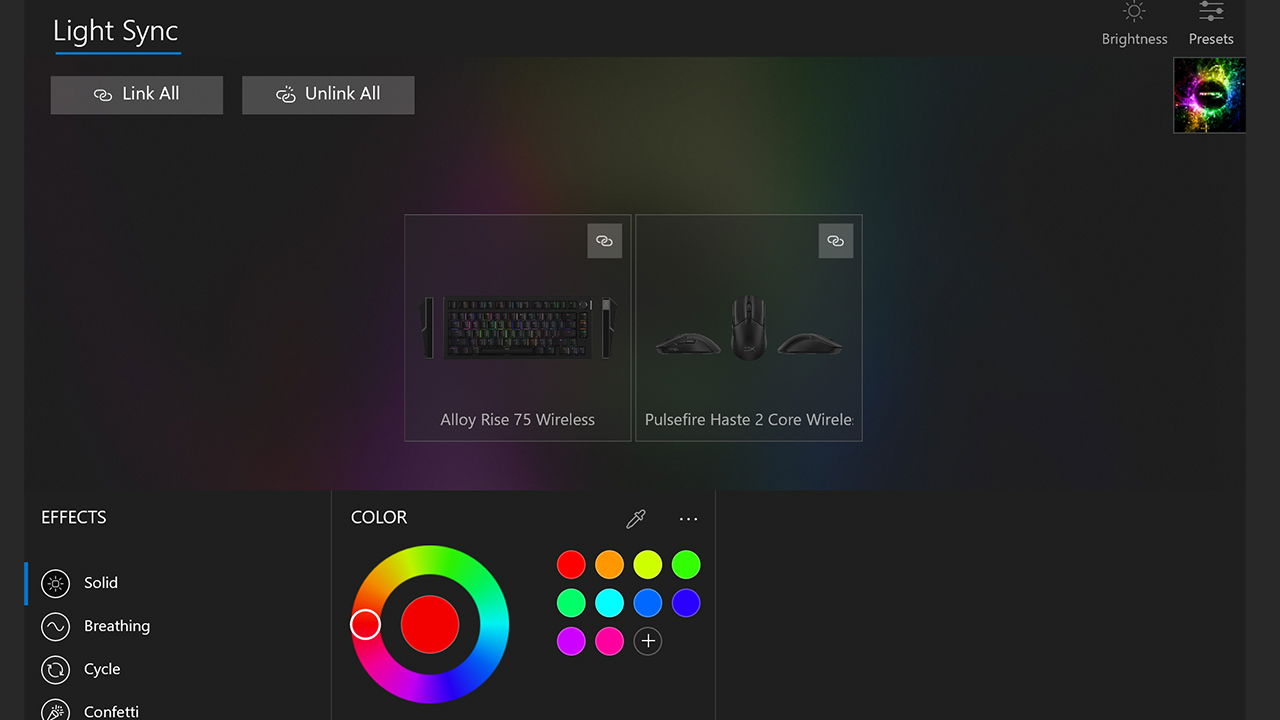This screenshot has height=720, width=1280.
Task: Switch to the Light Sync tab
Action: click(x=116, y=32)
